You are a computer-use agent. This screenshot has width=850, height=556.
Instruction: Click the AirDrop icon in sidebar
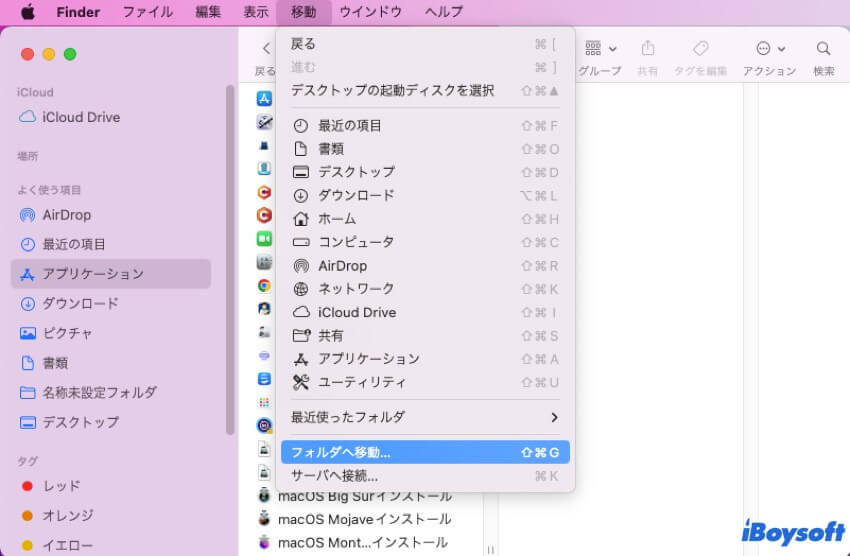coord(27,215)
